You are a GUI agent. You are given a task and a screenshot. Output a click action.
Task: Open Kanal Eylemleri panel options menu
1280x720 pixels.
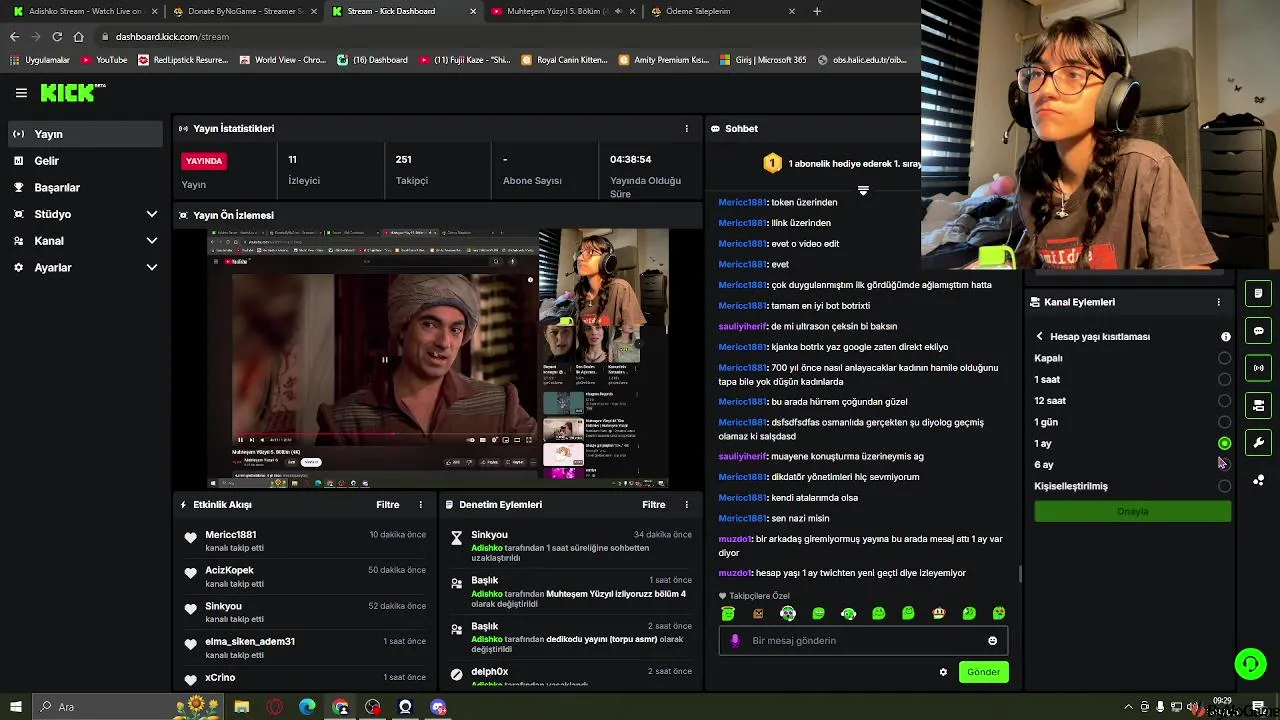1218,302
